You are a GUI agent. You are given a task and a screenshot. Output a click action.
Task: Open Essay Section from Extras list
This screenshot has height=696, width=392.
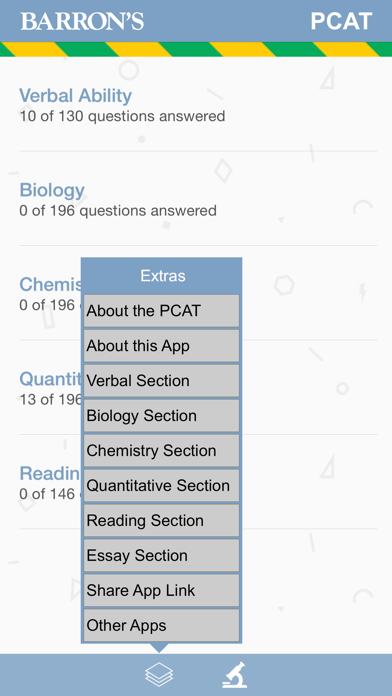[x=161, y=556]
